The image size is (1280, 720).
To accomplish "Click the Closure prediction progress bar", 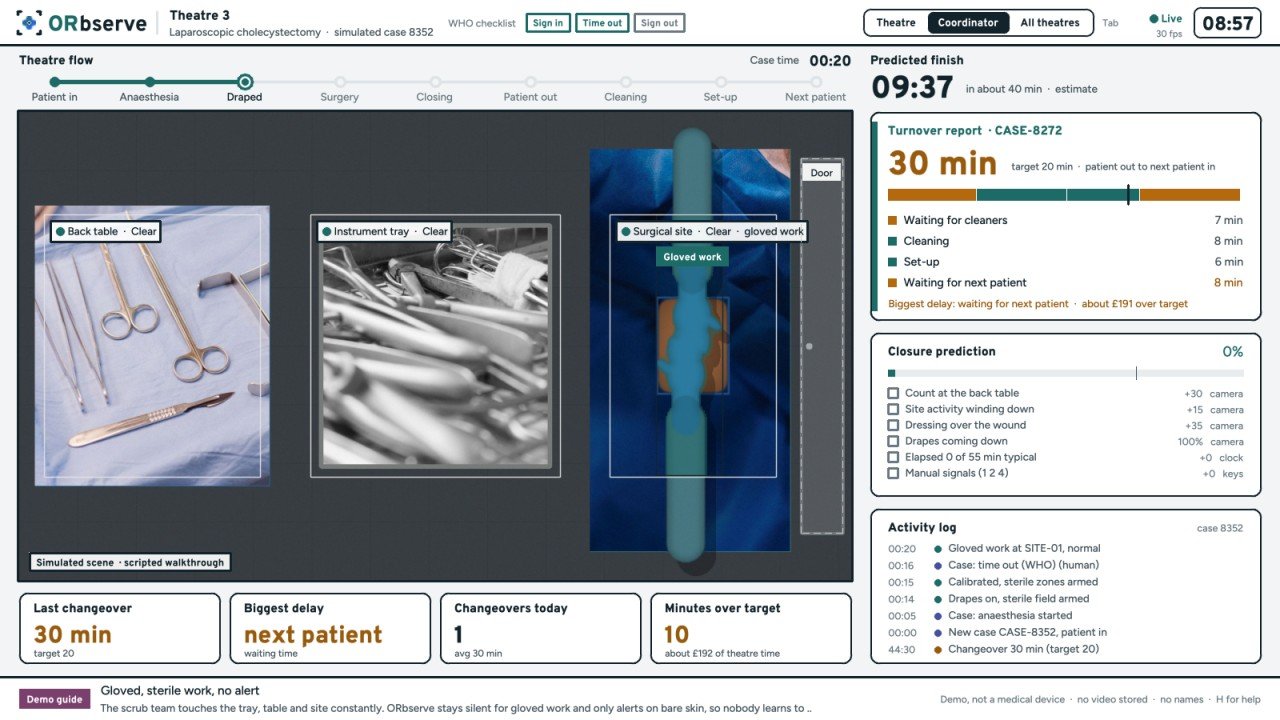I will 1066,374.
